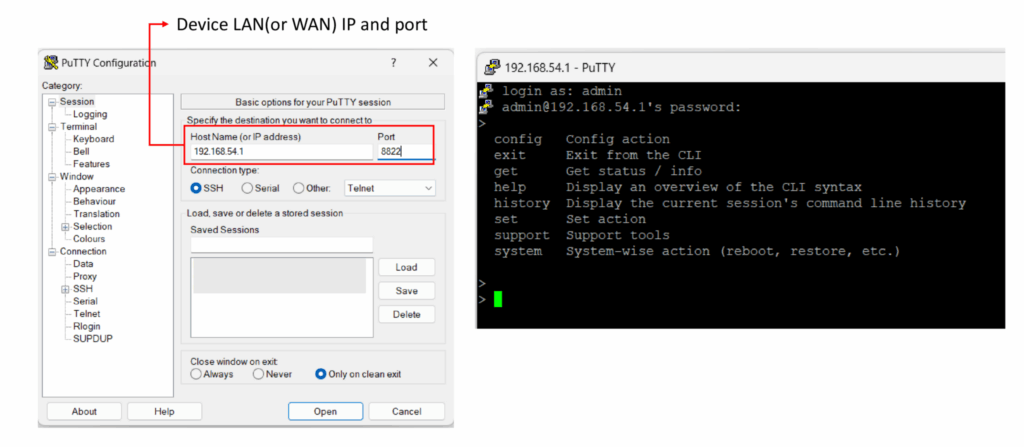Click the Open button to connect
The width and height of the screenshot is (1024, 447).
(x=325, y=411)
